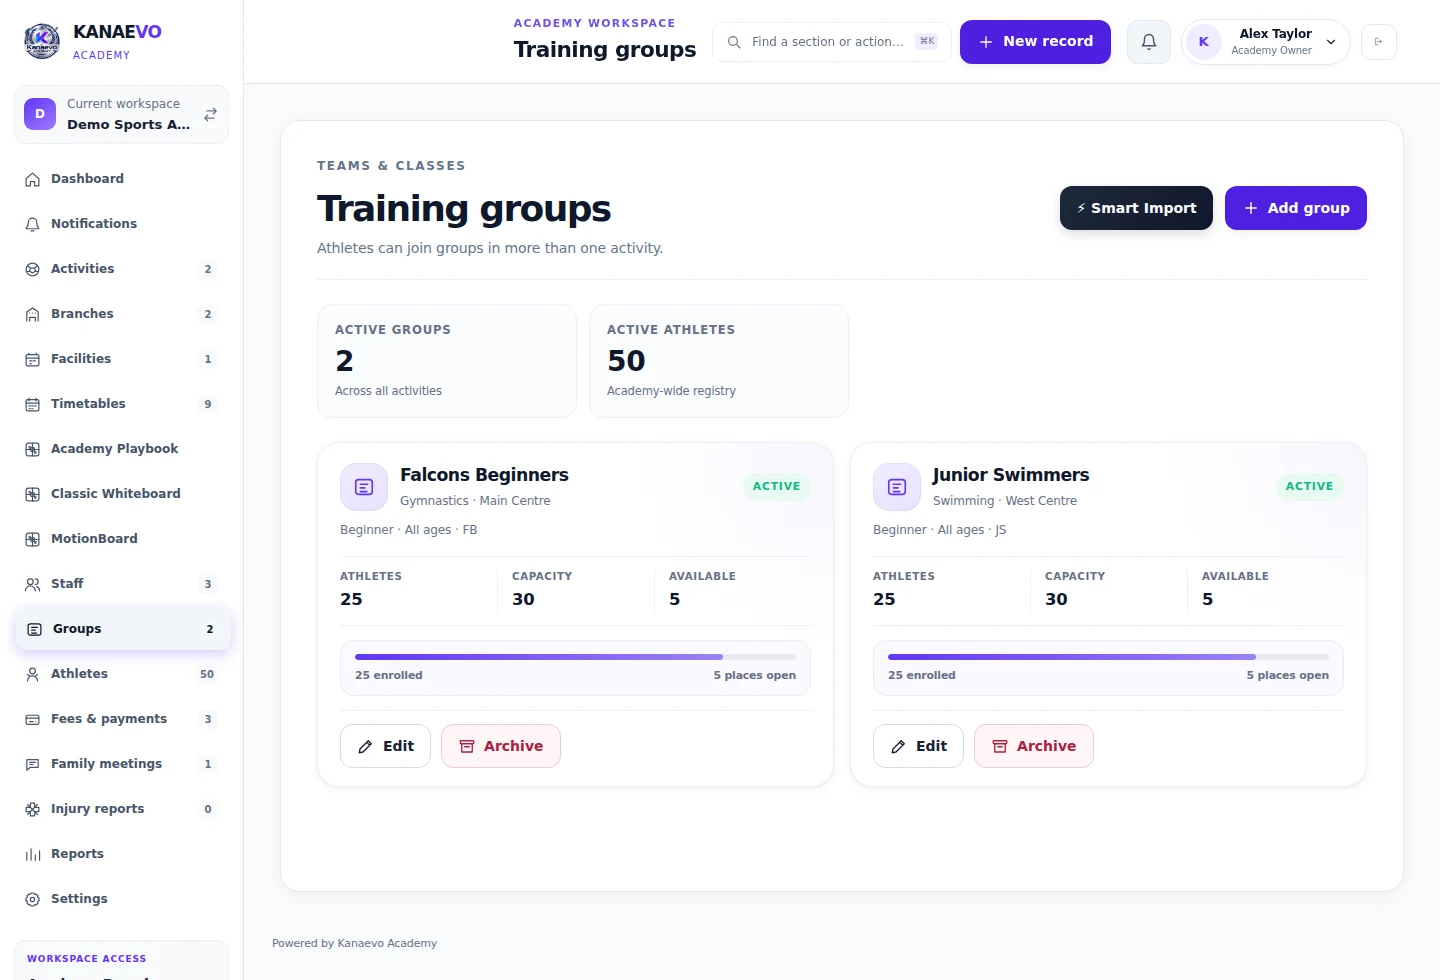Viewport: 1440px width, 980px height.
Task: Click the Settings gear icon in sidebar
Action: [x=32, y=899]
